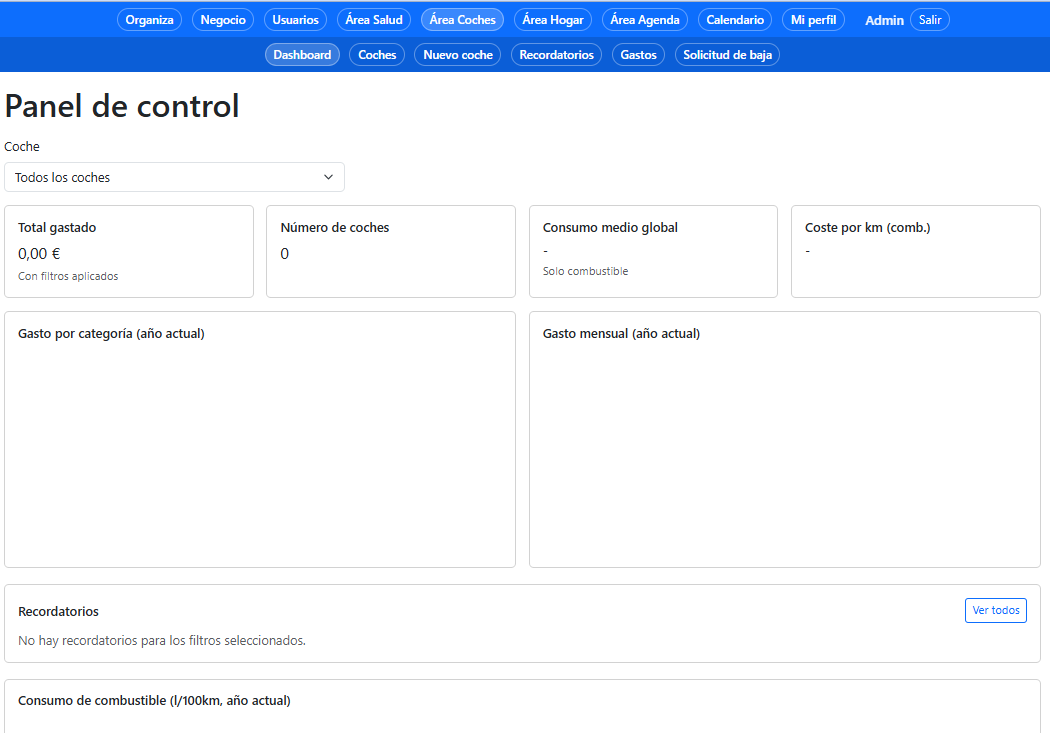Image resolution: width=1050 pixels, height=733 pixels.
Task: Go to Usuarios in top navigation
Action: (x=295, y=20)
